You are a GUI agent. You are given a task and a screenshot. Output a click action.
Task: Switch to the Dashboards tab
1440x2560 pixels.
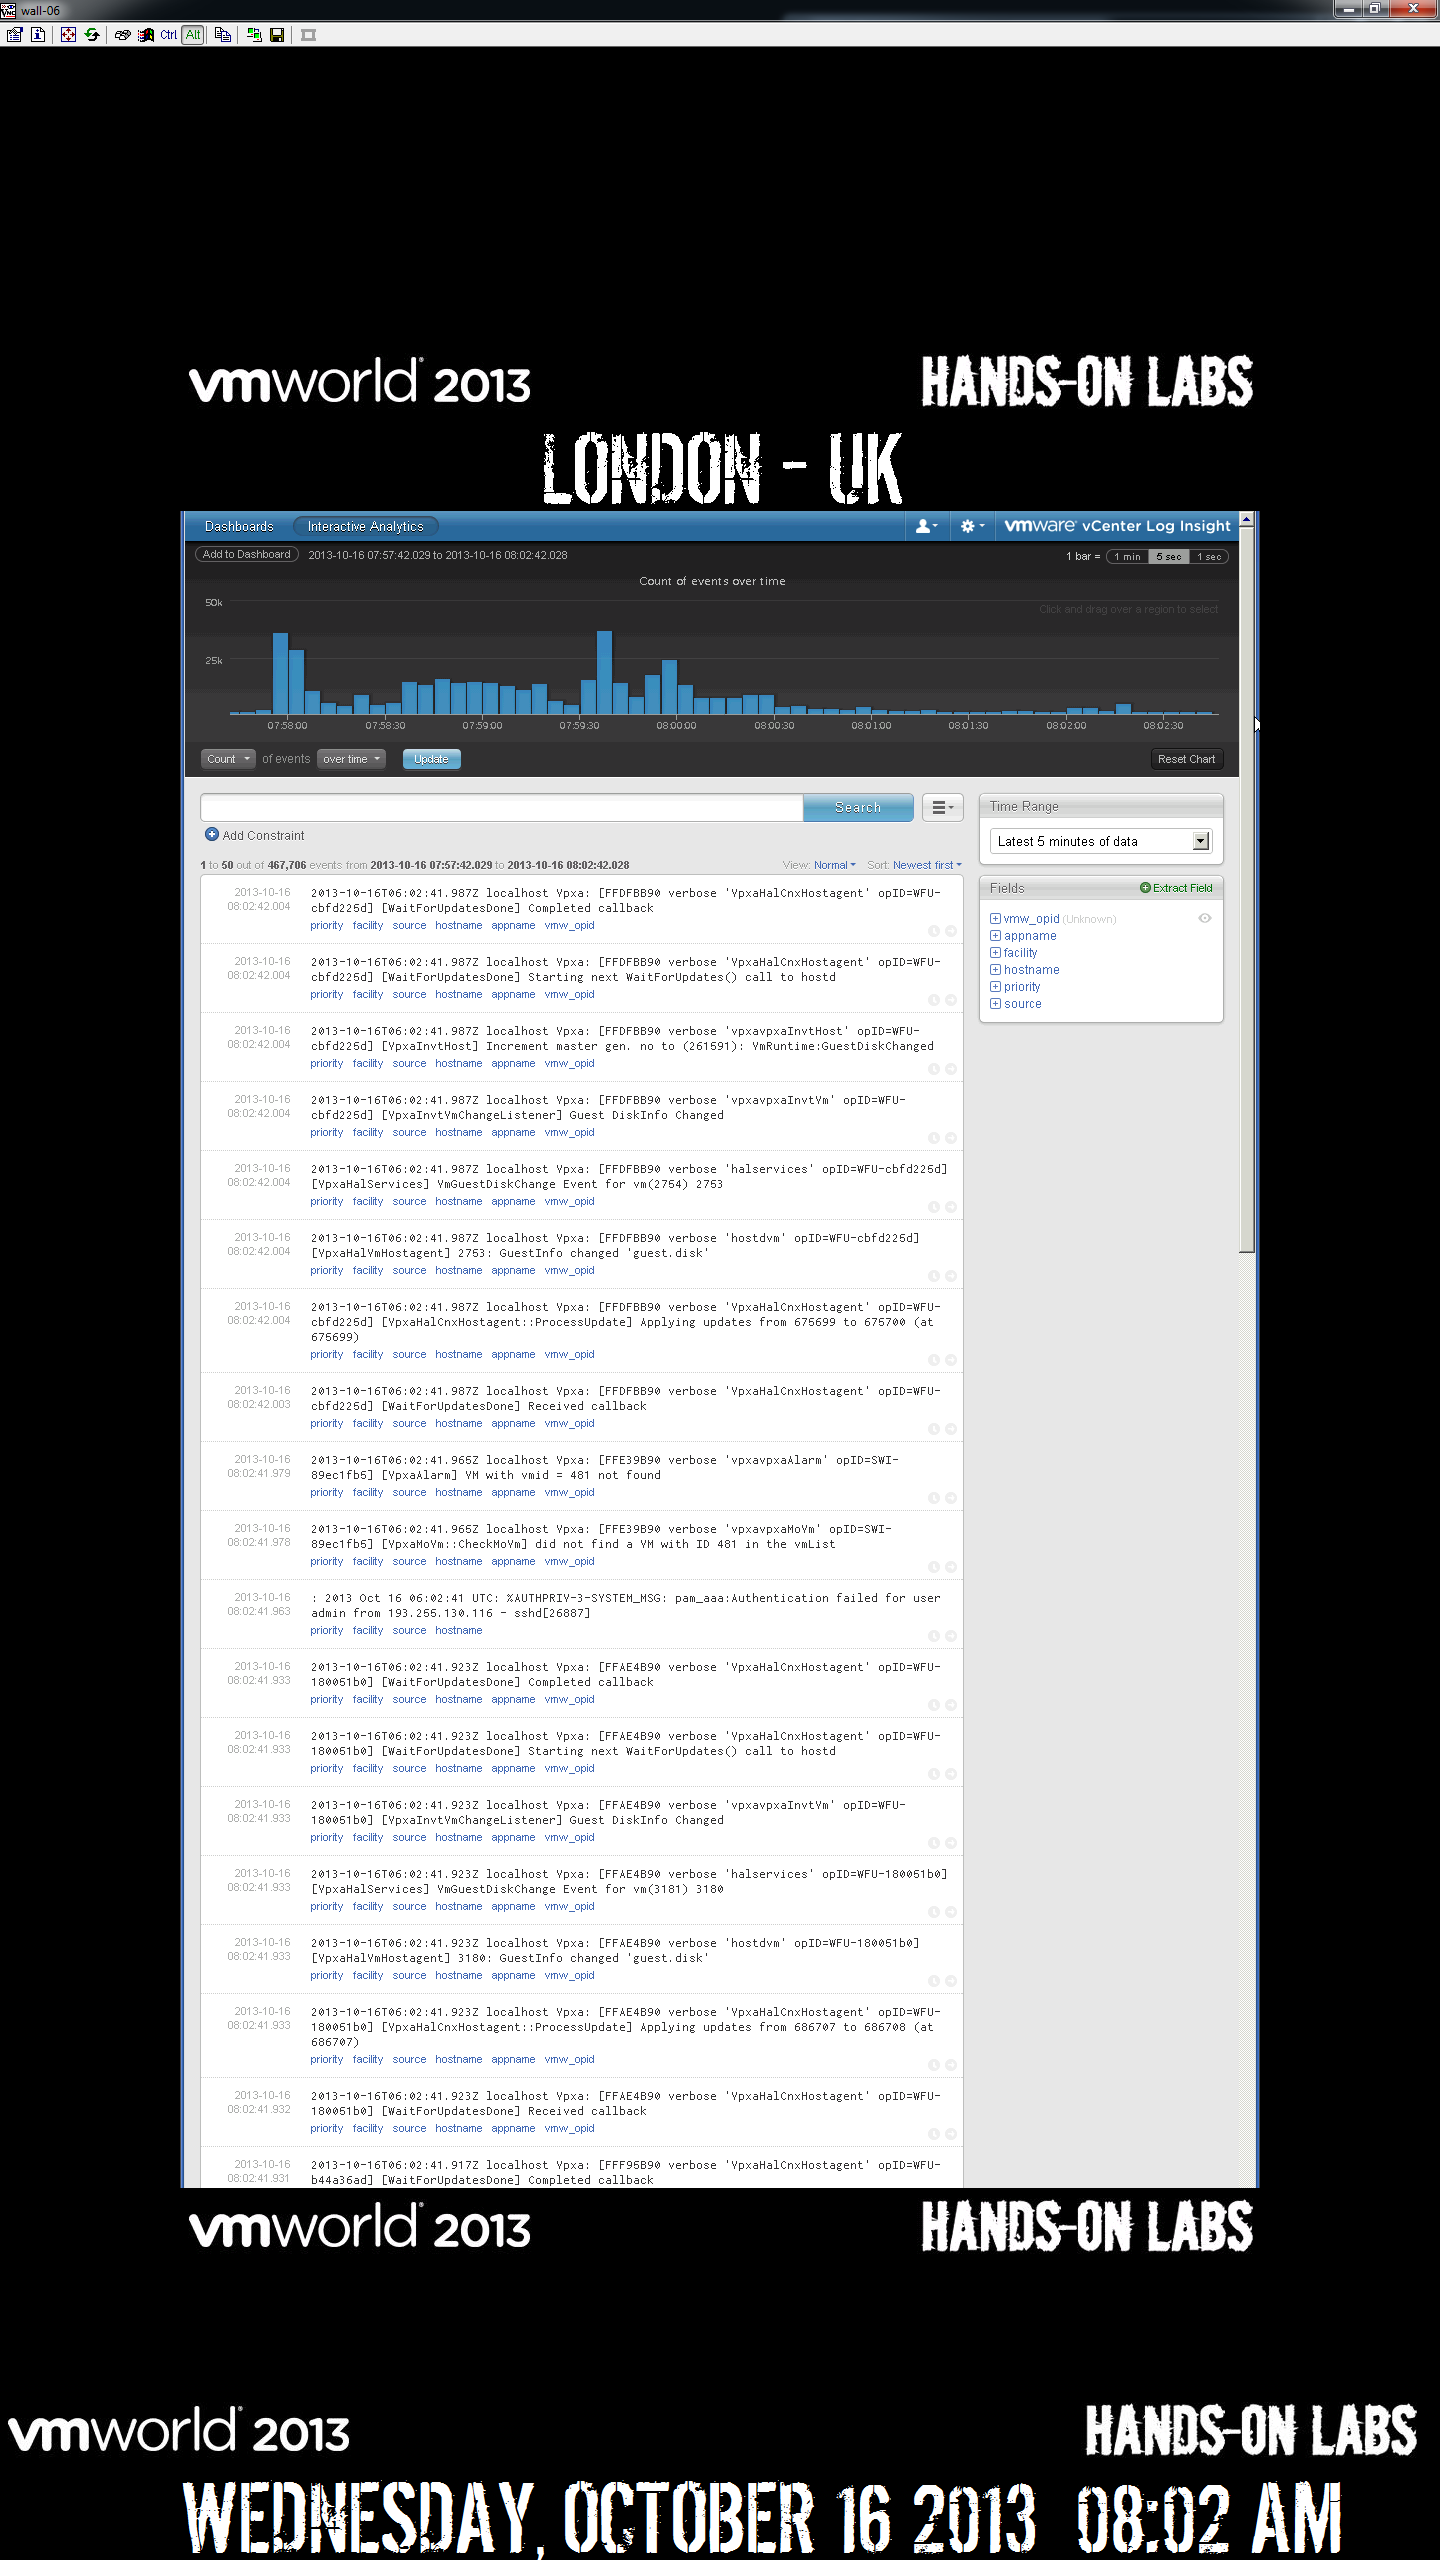(x=239, y=526)
